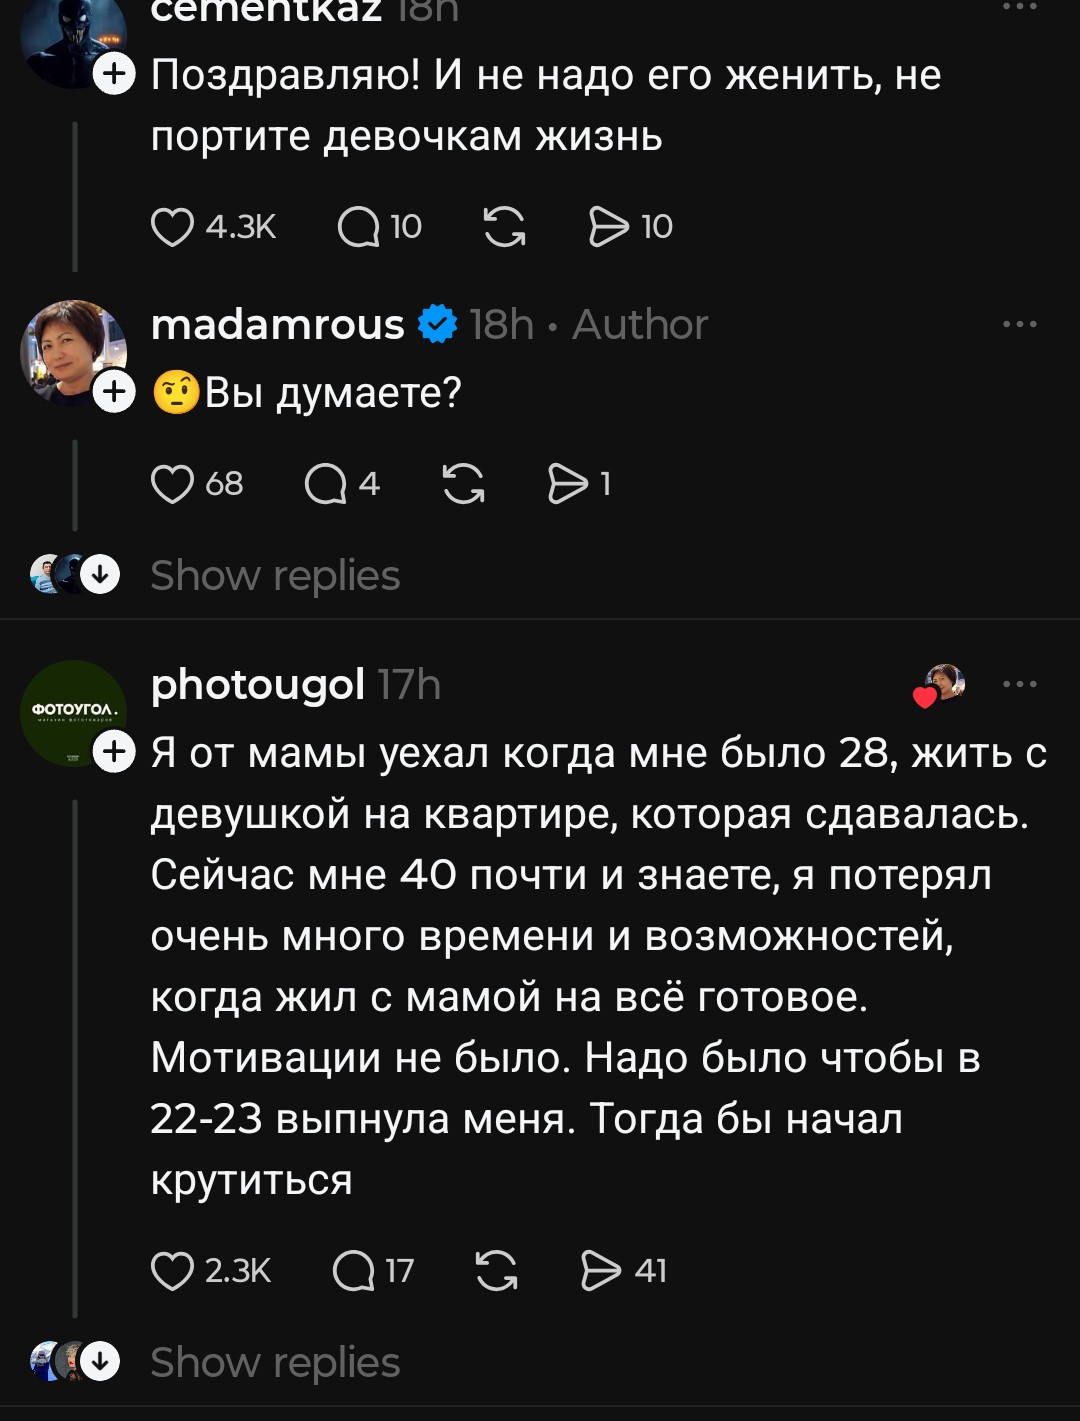This screenshot has height=1421, width=1080.
Task: Repost the cementkaz comment
Action: 504,227
